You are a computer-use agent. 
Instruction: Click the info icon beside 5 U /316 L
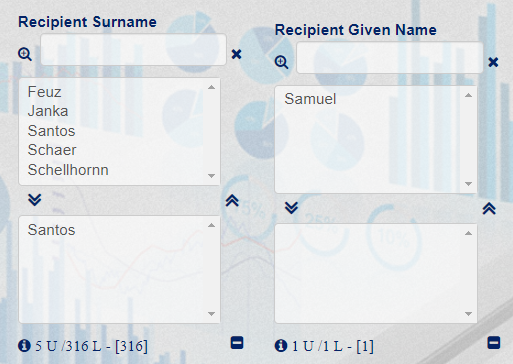click(x=24, y=346)
